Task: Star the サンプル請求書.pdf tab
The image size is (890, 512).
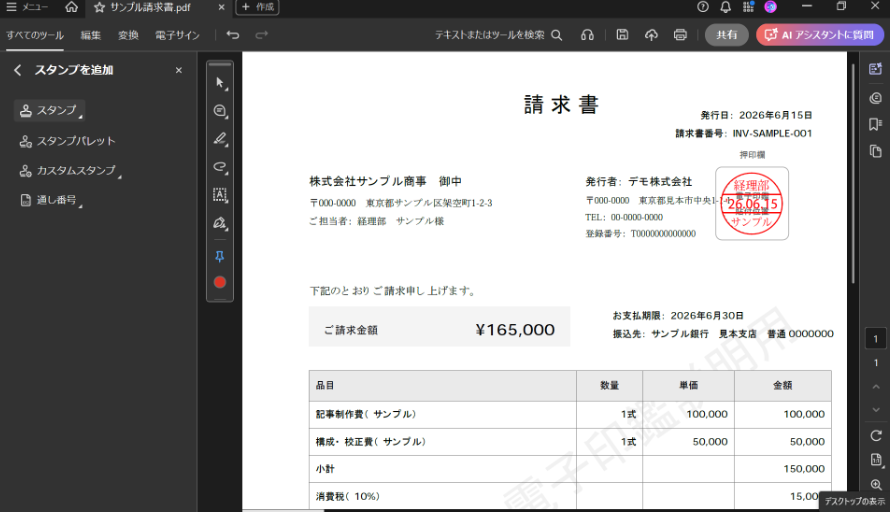Action: (100, 7)
